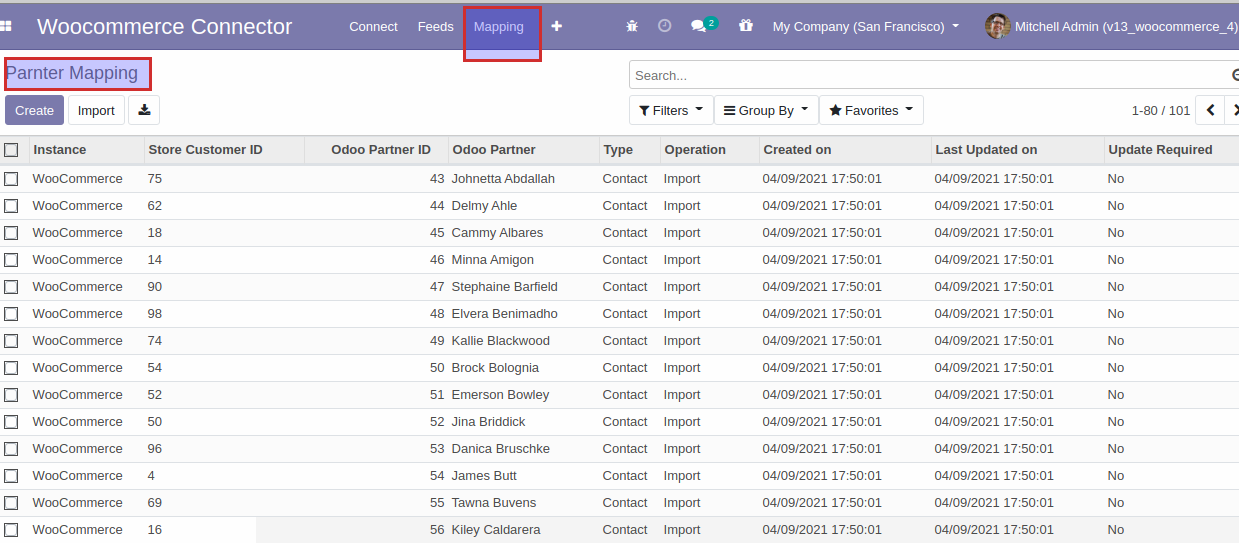1239x543 pixels.
Task: Click James Butt partner name
Action: (484, 476)
